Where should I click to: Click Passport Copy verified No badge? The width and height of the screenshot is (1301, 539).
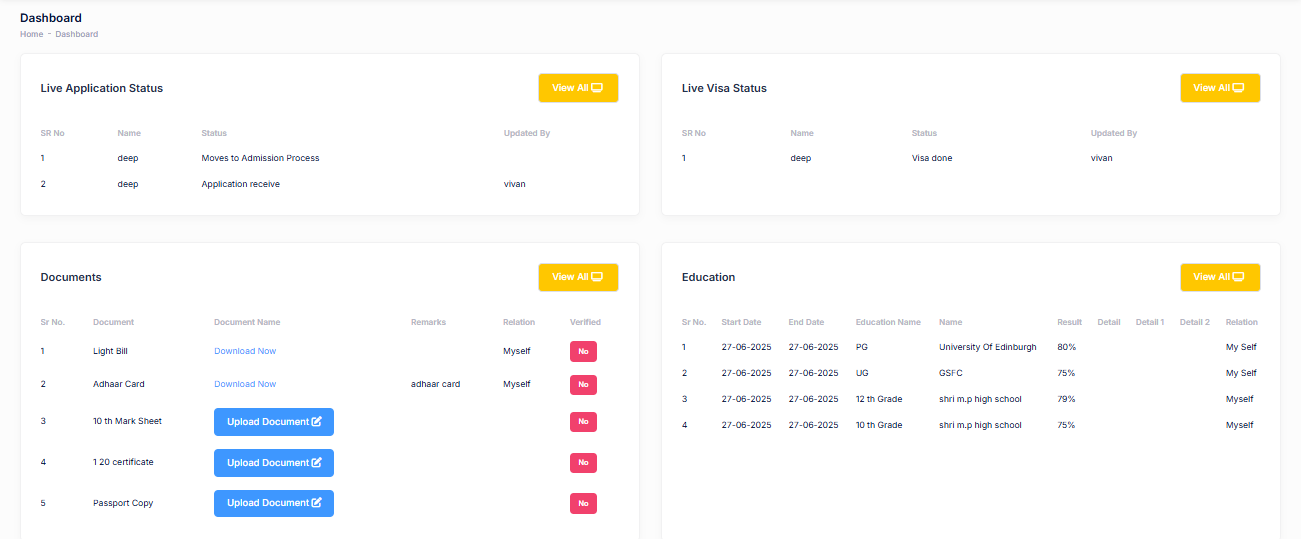583,504
